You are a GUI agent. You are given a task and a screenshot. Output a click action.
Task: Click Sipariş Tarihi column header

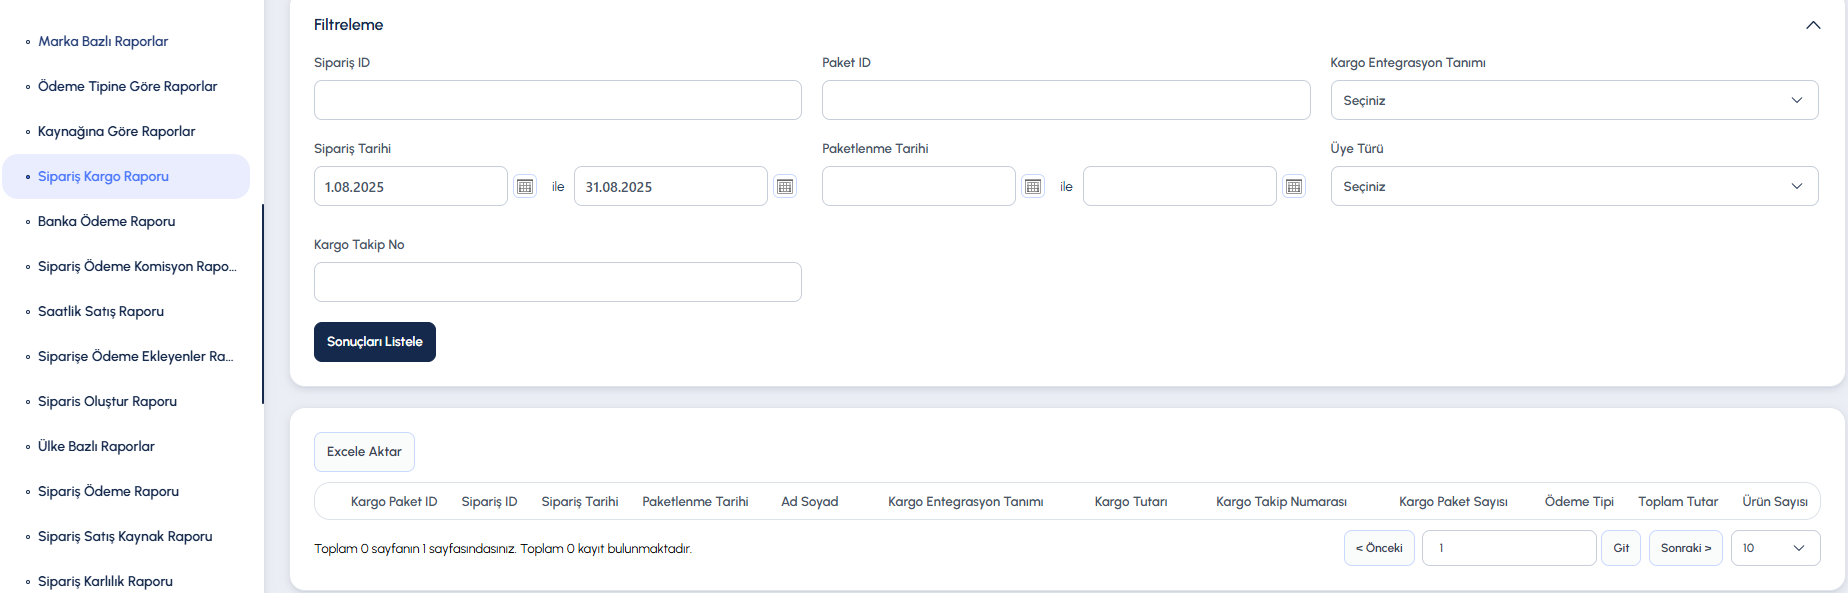580,502
